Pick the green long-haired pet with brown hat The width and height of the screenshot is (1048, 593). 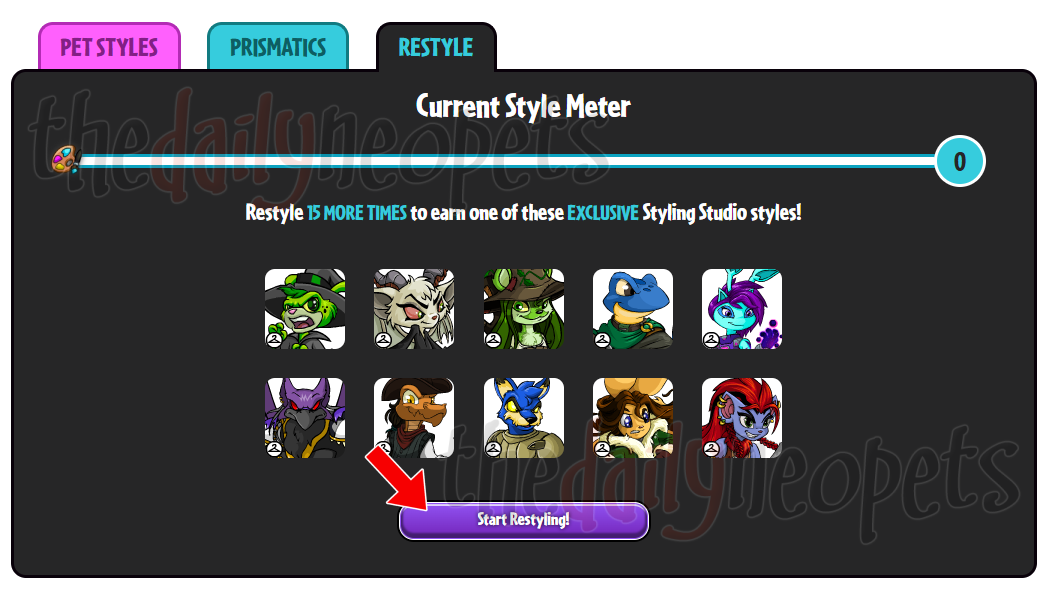click(x=523, y=309)
